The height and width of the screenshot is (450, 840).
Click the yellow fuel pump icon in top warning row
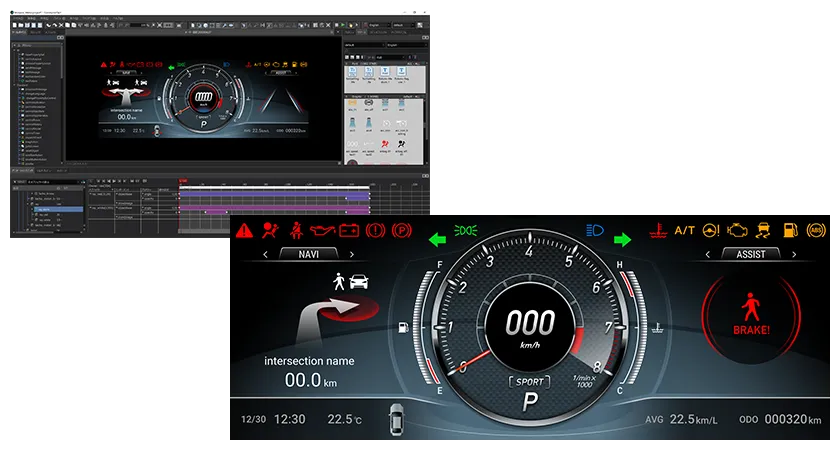click(x=791, y=230)
